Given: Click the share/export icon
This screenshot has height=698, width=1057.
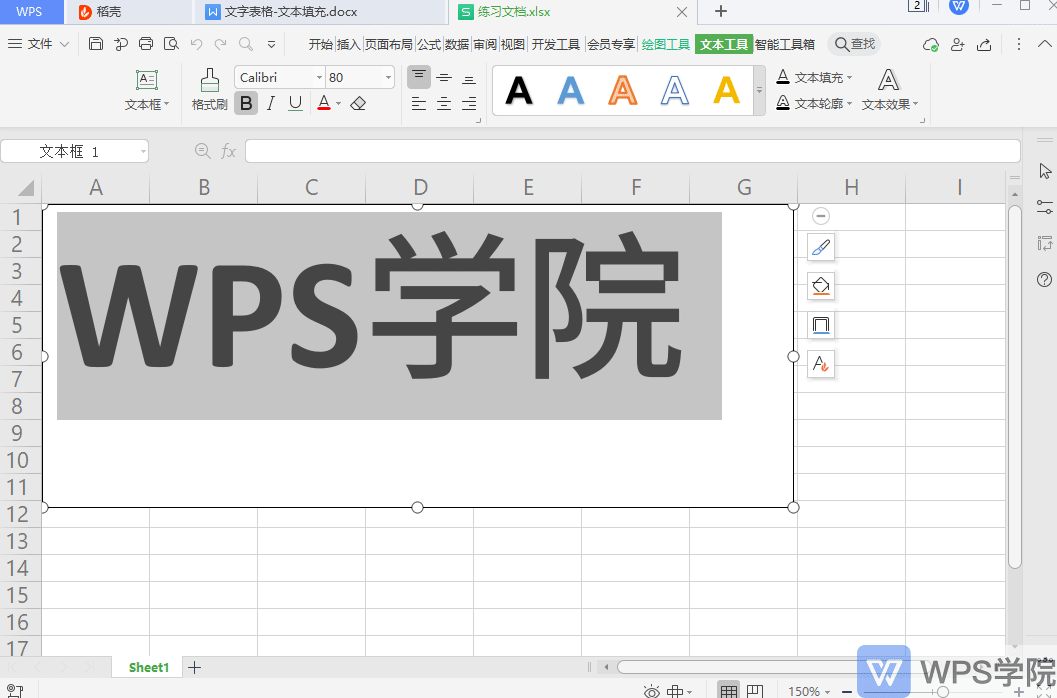Looking at the screenshot, I should 984,45.
